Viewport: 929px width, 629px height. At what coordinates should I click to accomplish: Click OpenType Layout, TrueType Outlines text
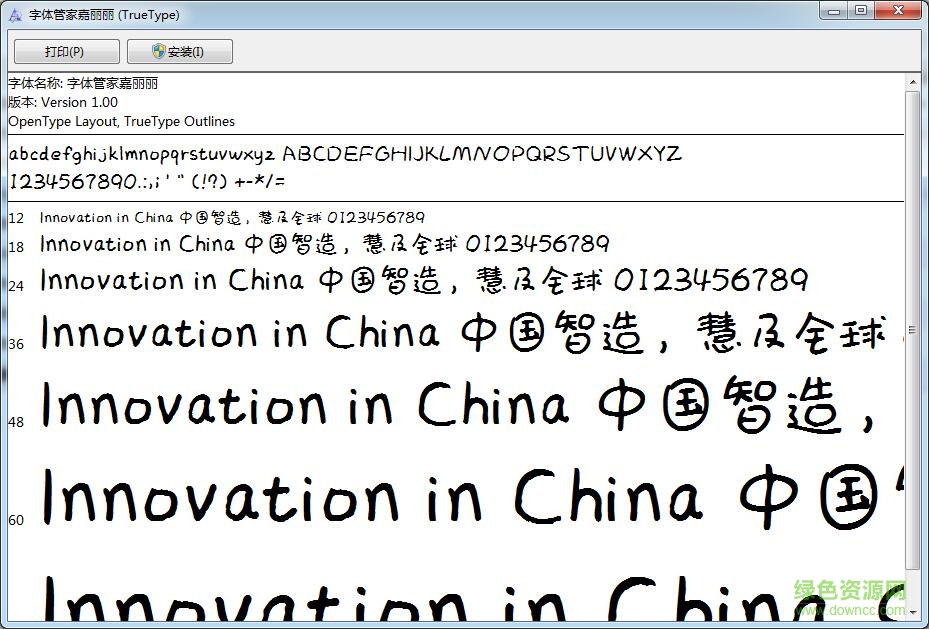click(x=121, y=121)
